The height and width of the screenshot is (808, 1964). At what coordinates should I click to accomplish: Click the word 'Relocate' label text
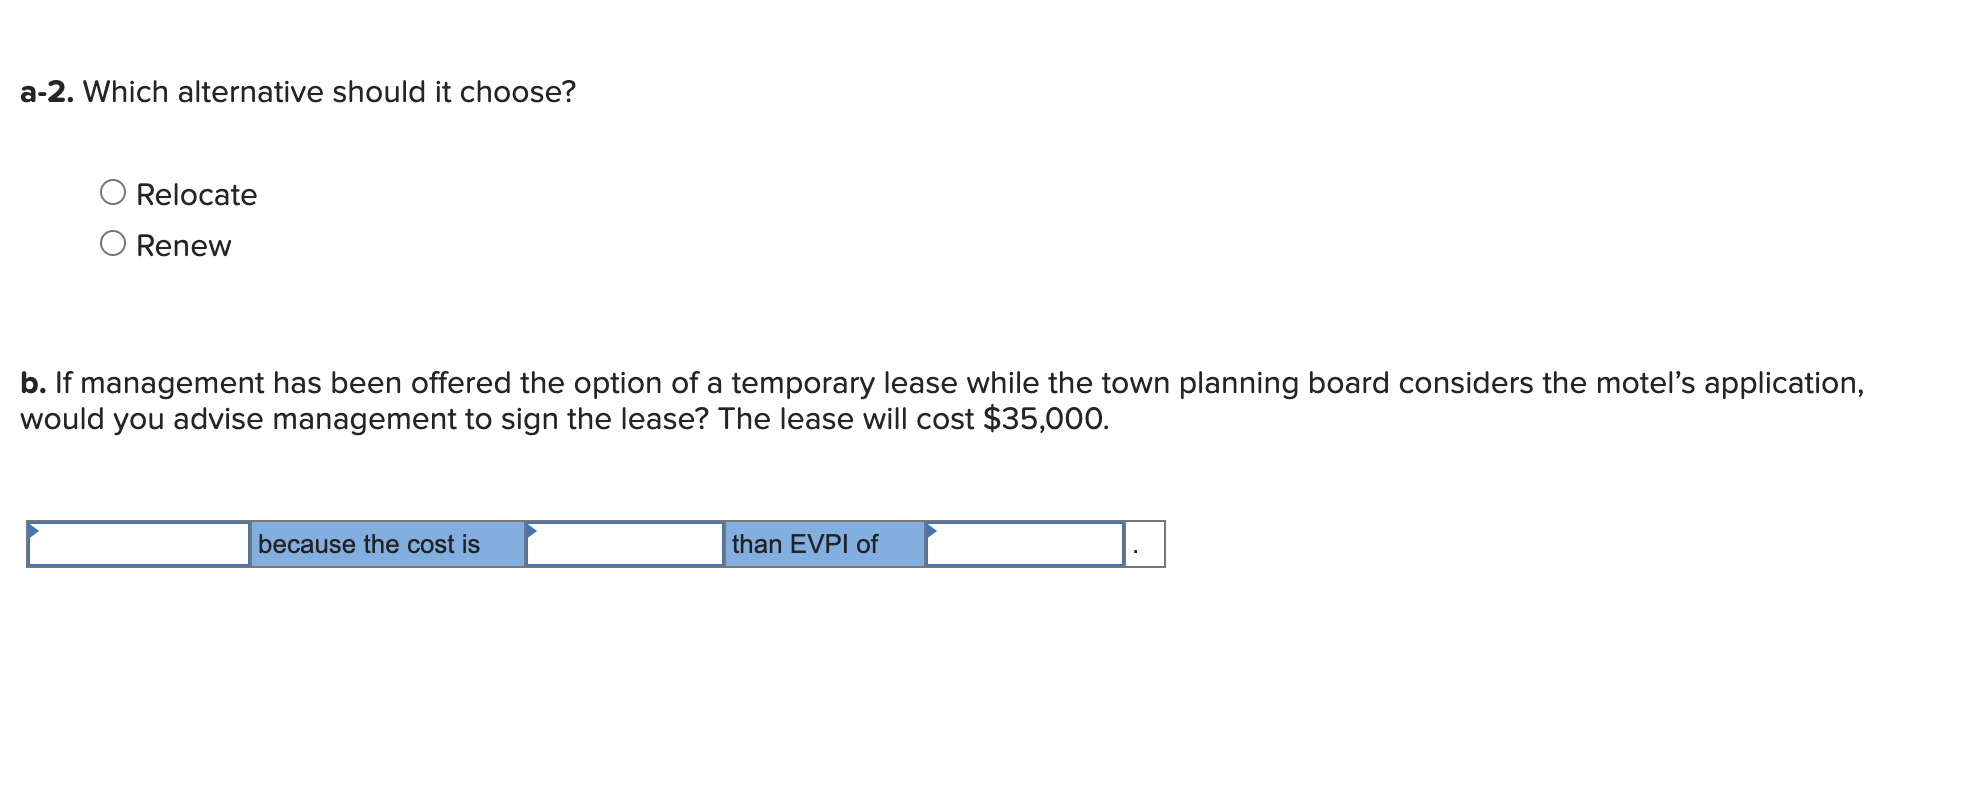click(196, 193)
